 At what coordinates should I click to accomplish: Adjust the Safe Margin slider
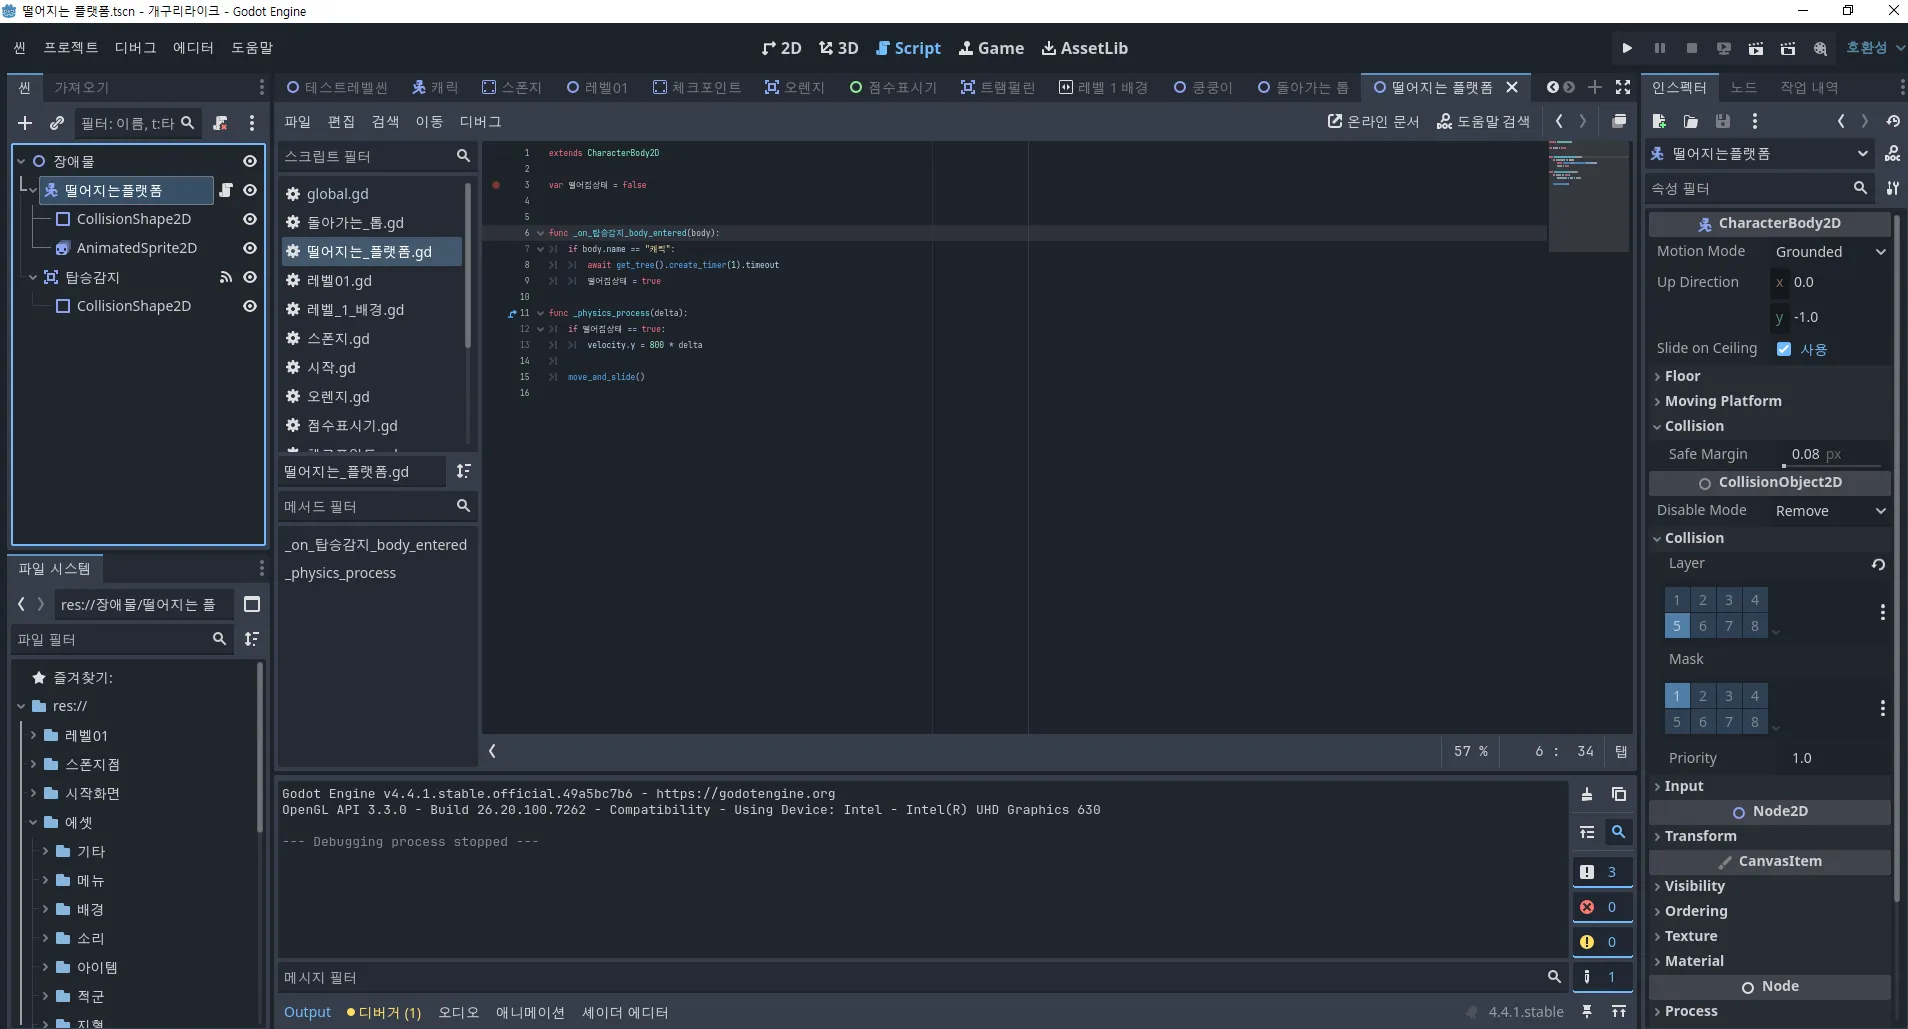click(1832, 465)
